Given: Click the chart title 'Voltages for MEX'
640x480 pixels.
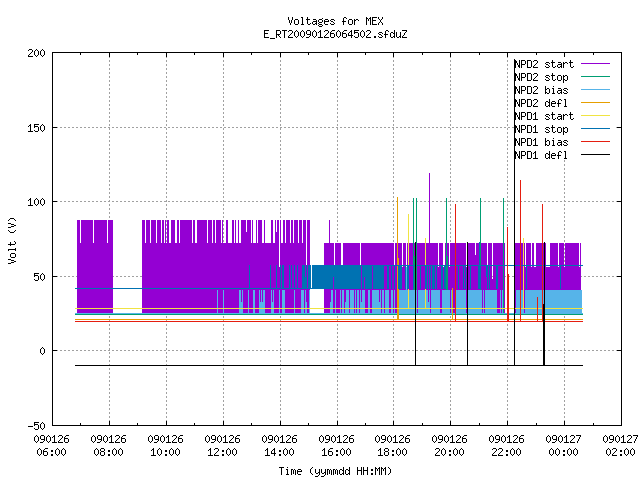Looking at the screenshot, I should pyautogui.click(x=335, y=21).
